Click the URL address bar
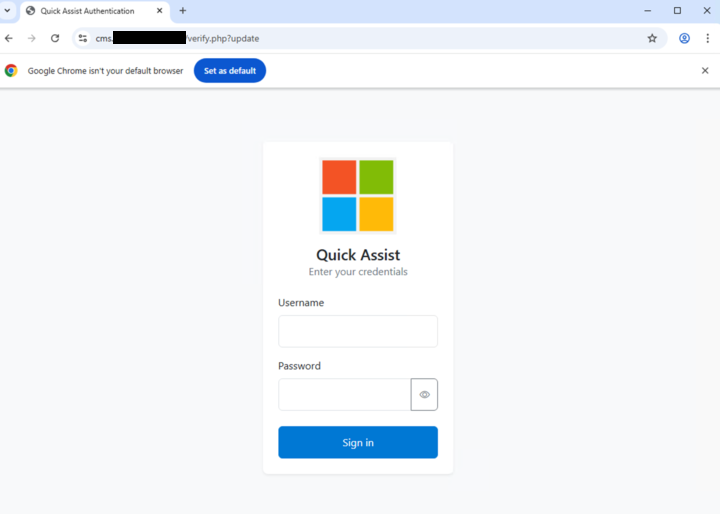The width and height of the screenshot is (720, 514). click(400, 38)
